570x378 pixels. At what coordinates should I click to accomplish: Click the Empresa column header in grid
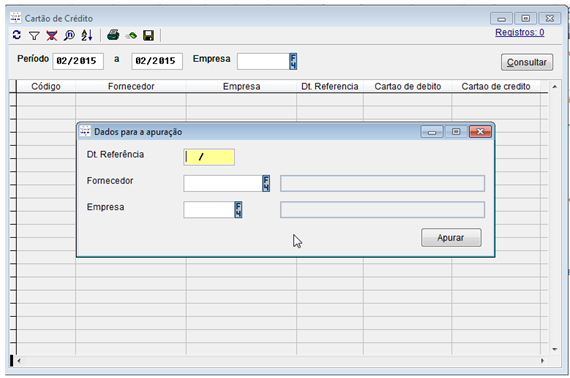(241, 87)
